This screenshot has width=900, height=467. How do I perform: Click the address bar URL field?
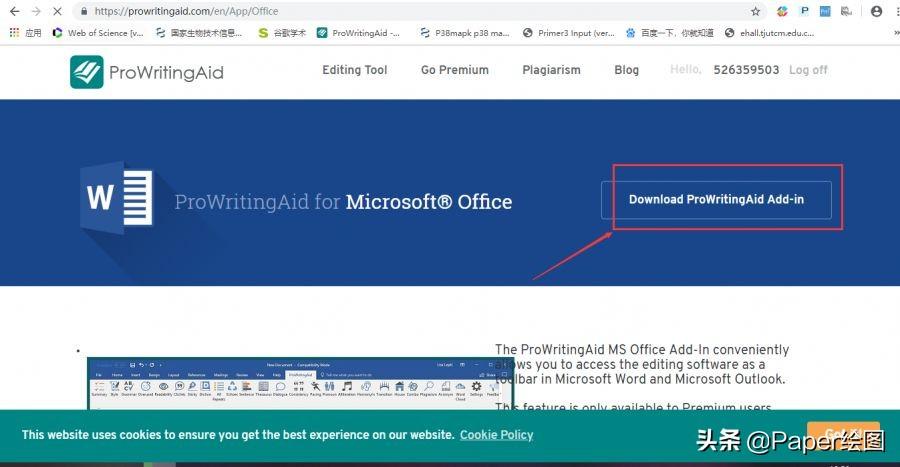pyautogui.click(x=419, y=11)
